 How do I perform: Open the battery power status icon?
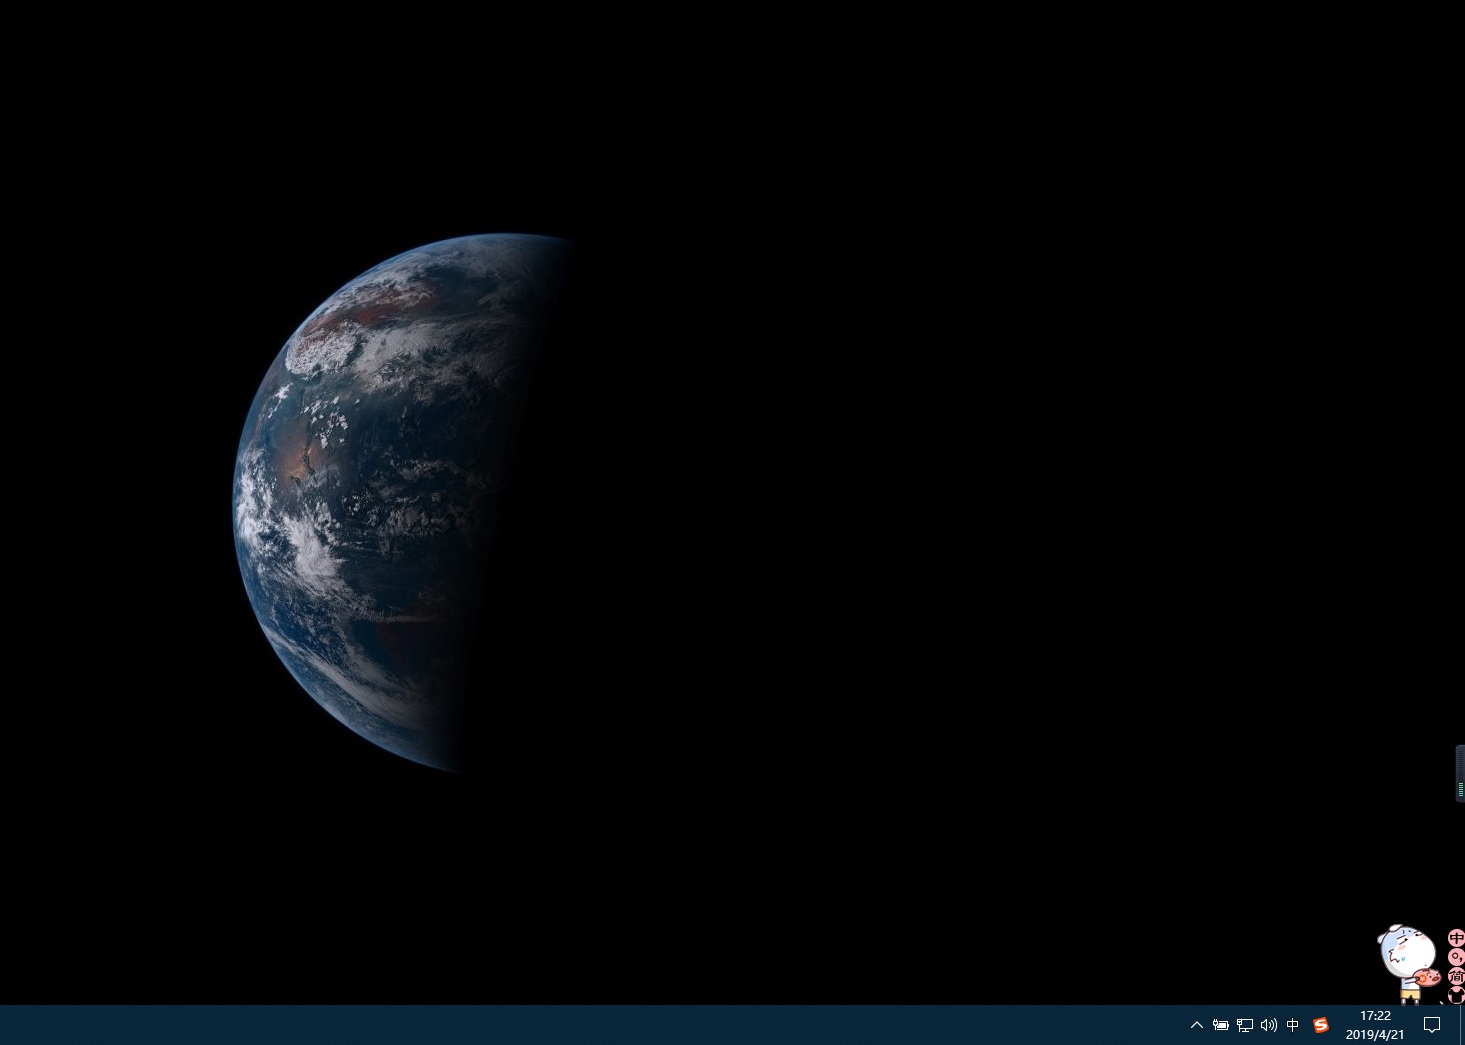[x=1221, y=1025]
